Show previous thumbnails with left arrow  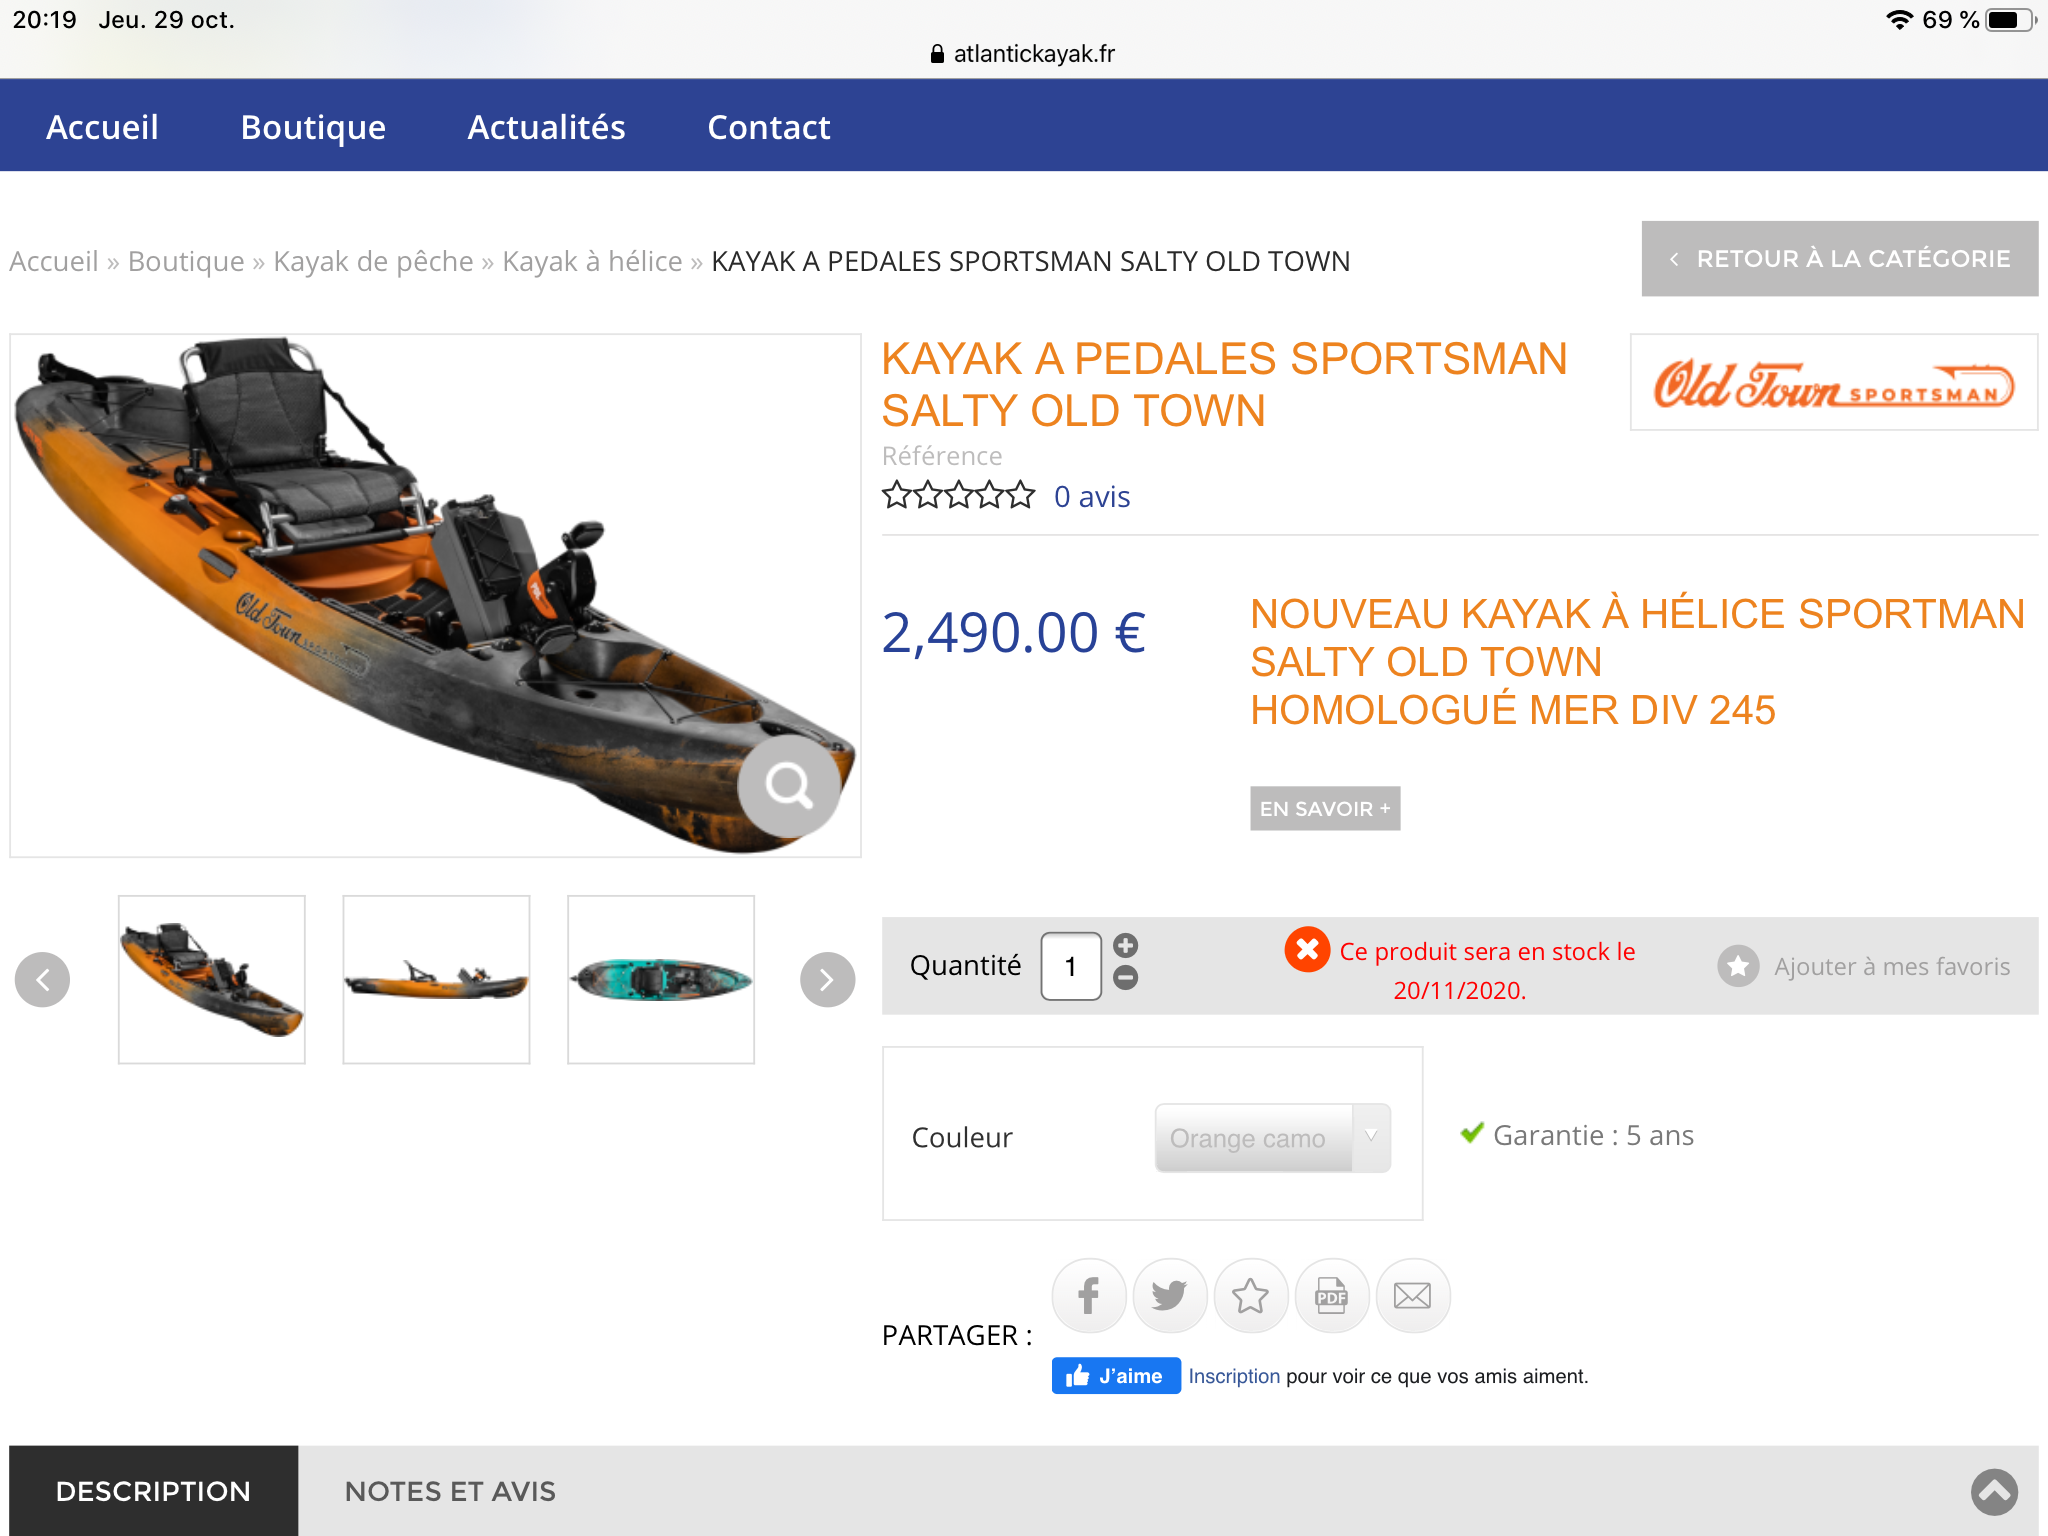point(43,979)
